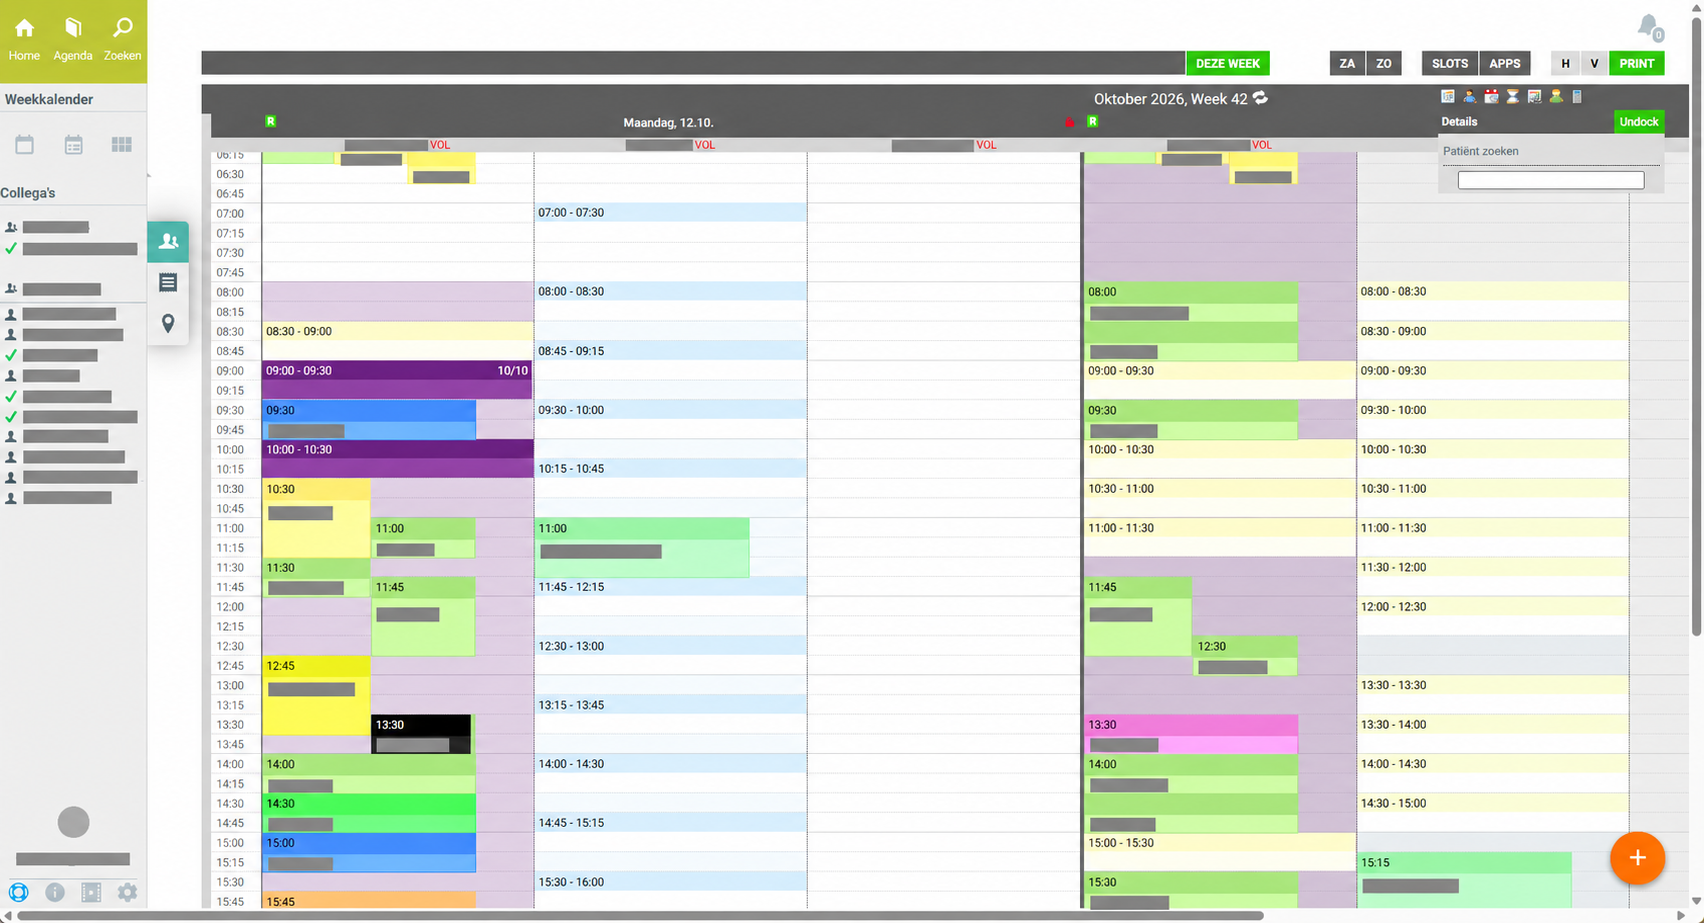The image size is (1704, 923).
Task: Open the info icon in the sidebar footer
Action: tap(55, 892)
